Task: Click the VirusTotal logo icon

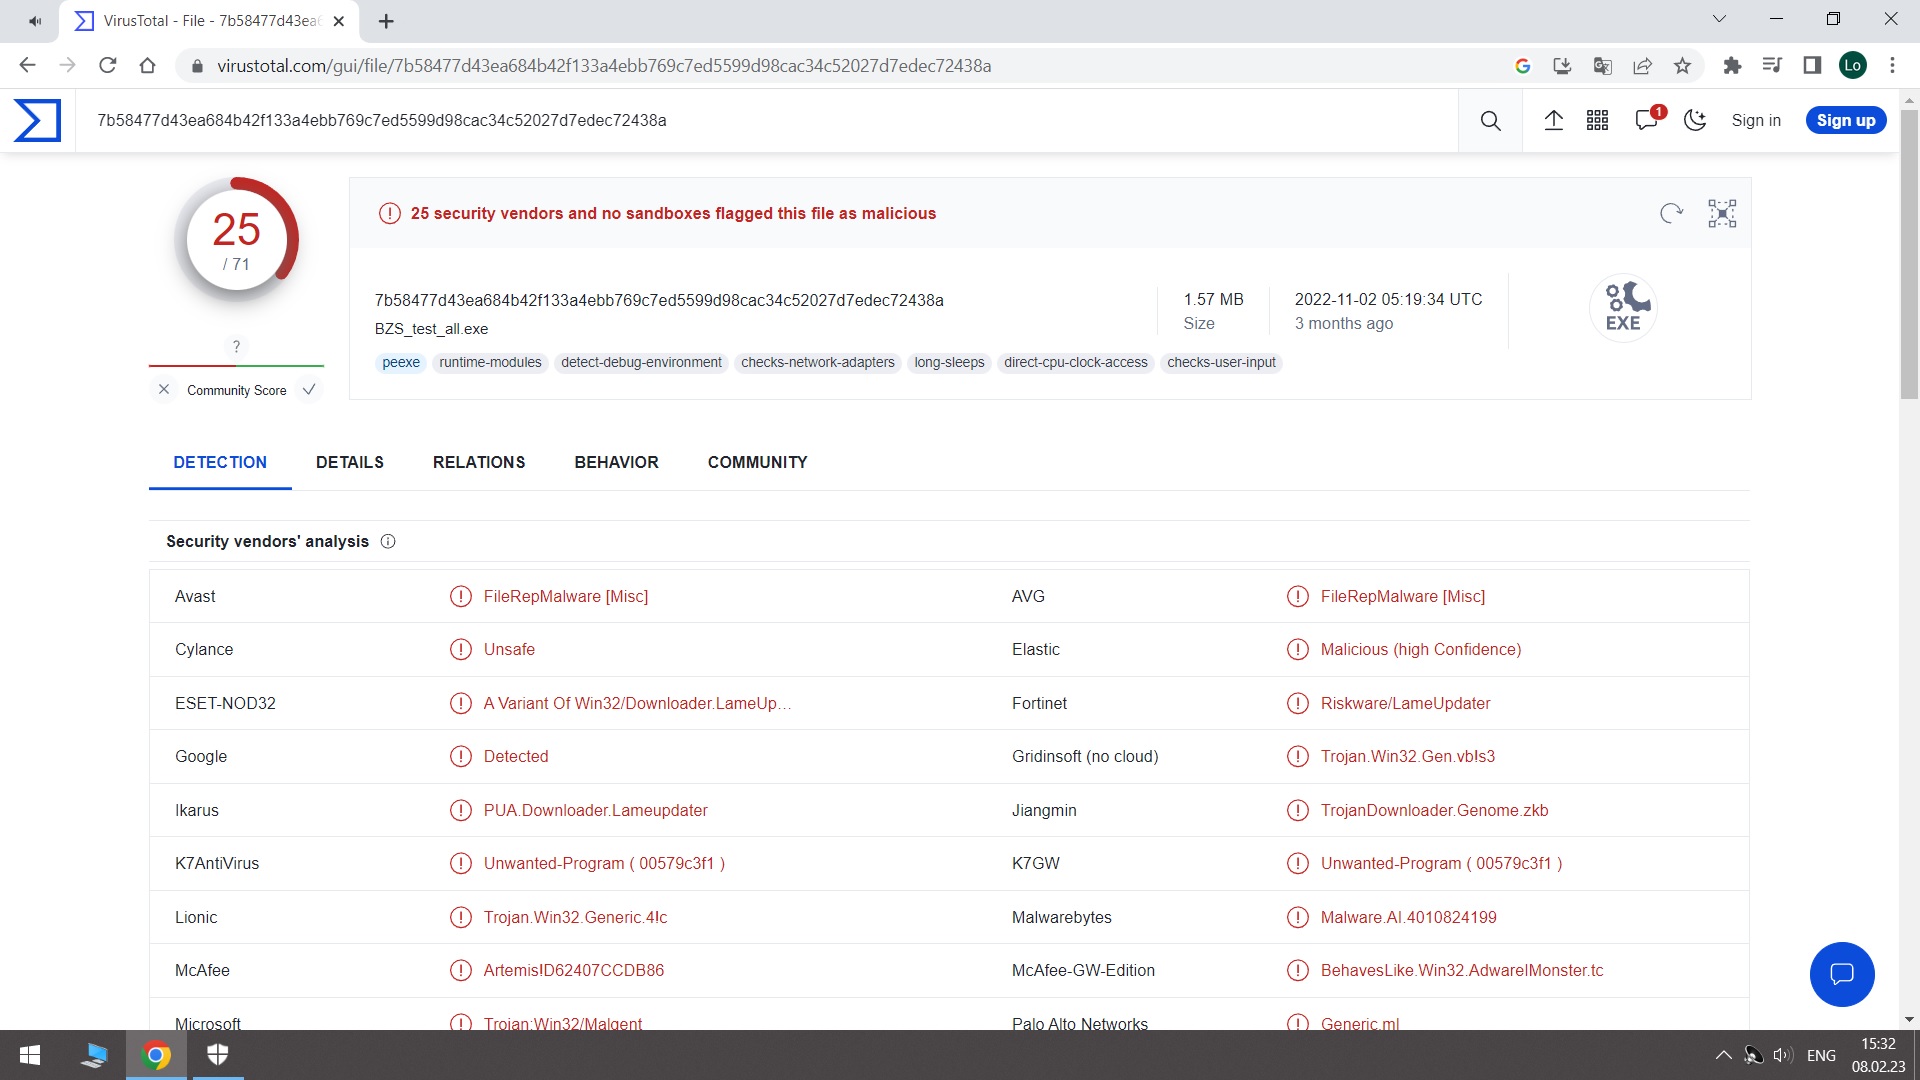Action: coord(37,120)
